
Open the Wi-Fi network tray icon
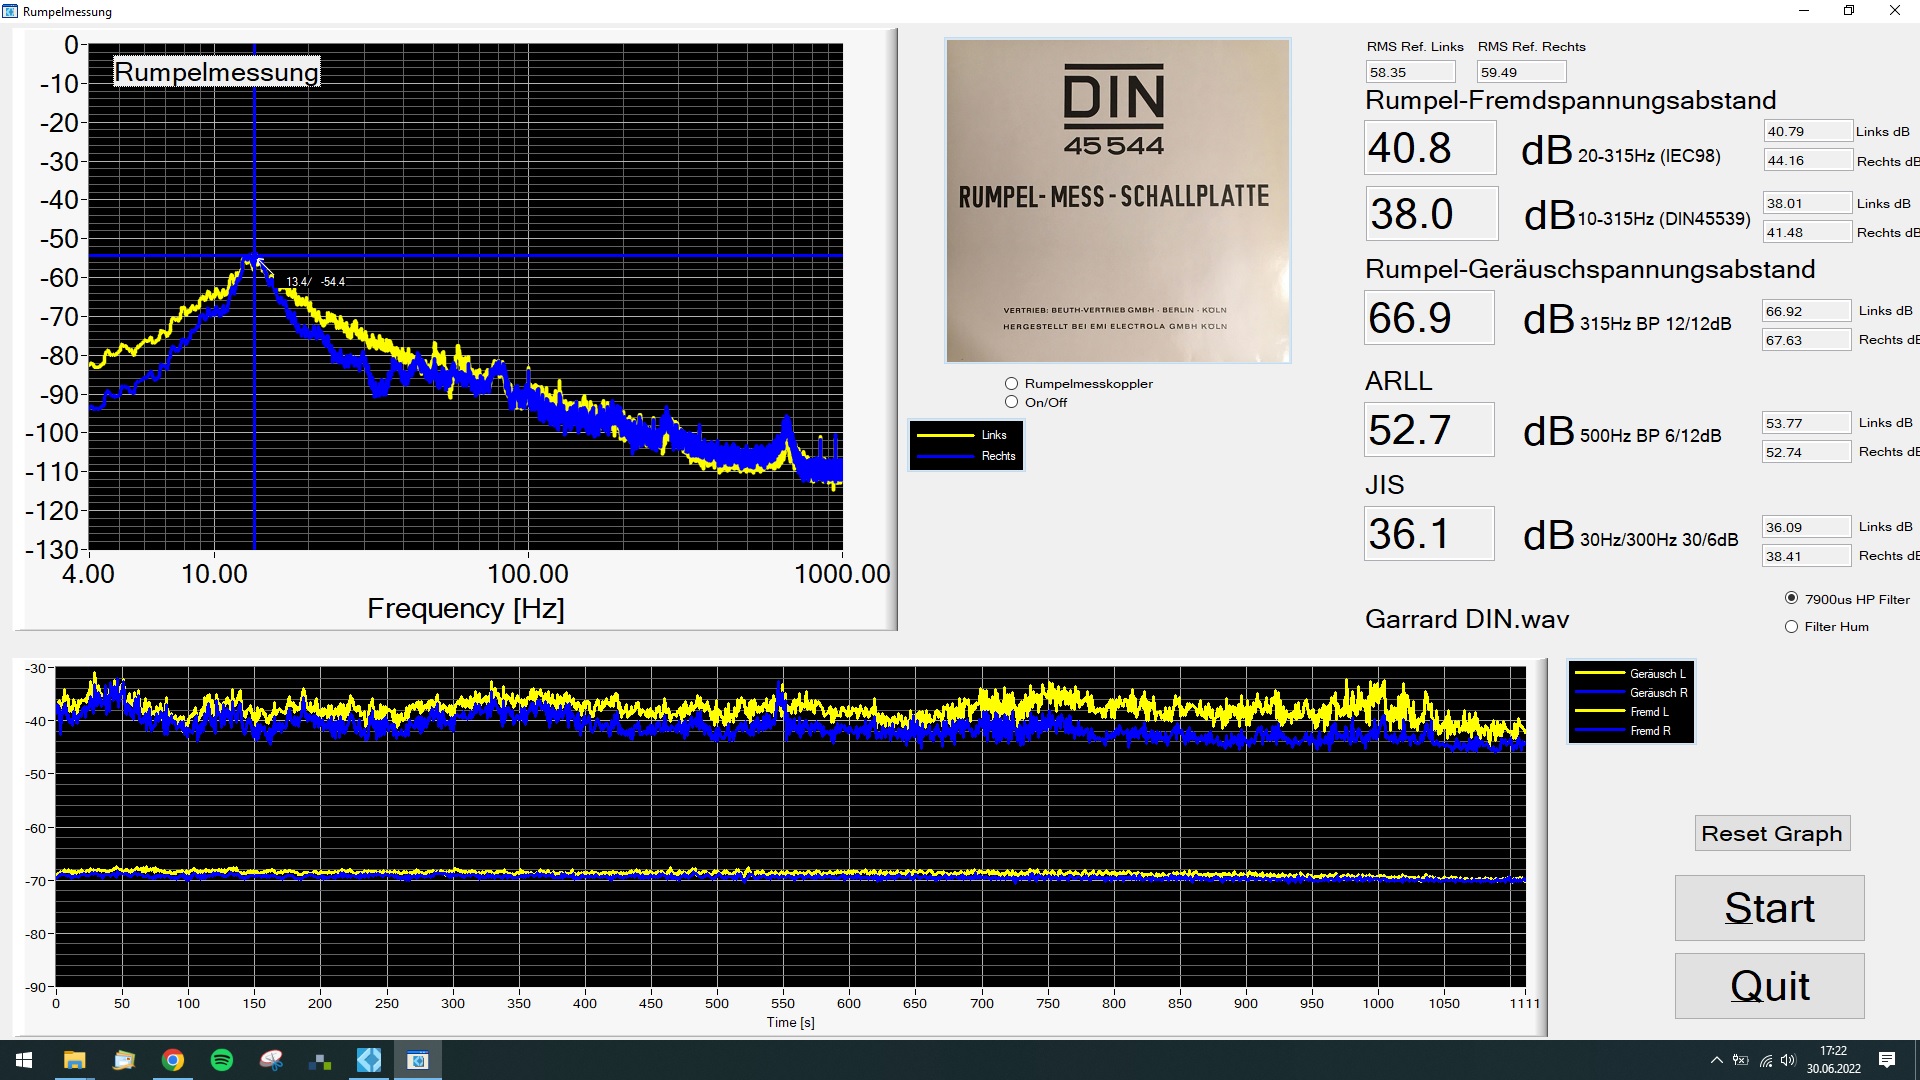pos(1766,1060)
